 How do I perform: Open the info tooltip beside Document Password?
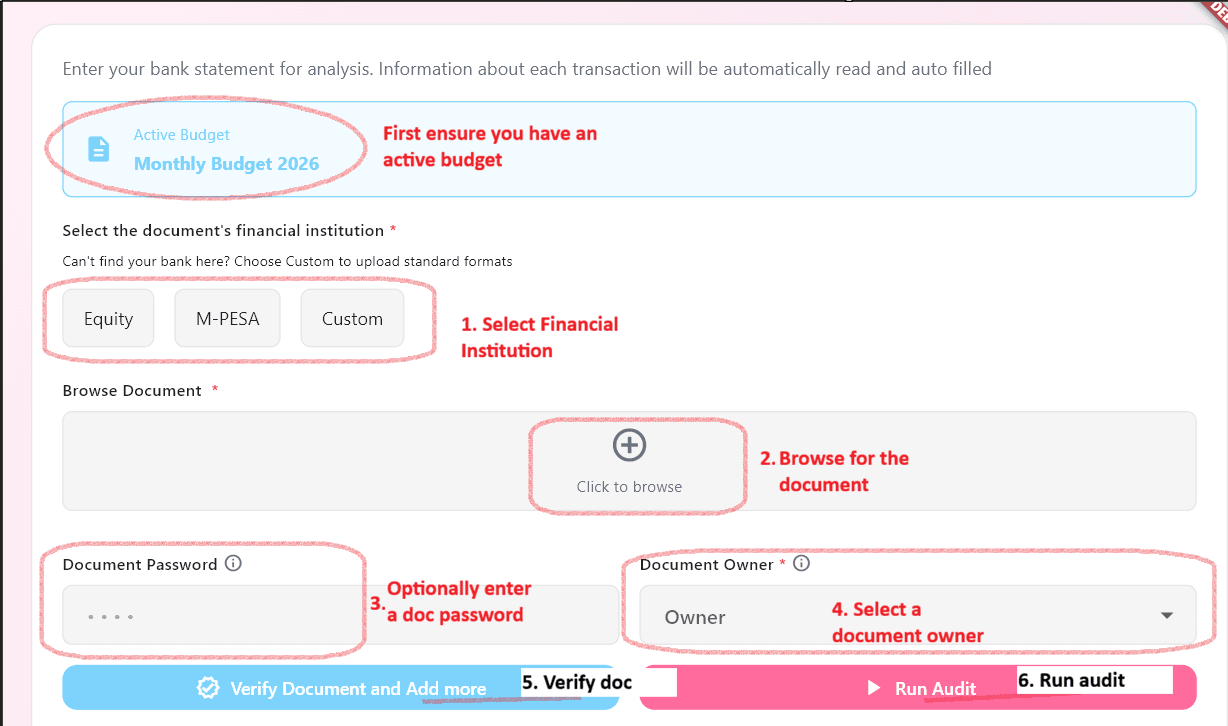234,563
